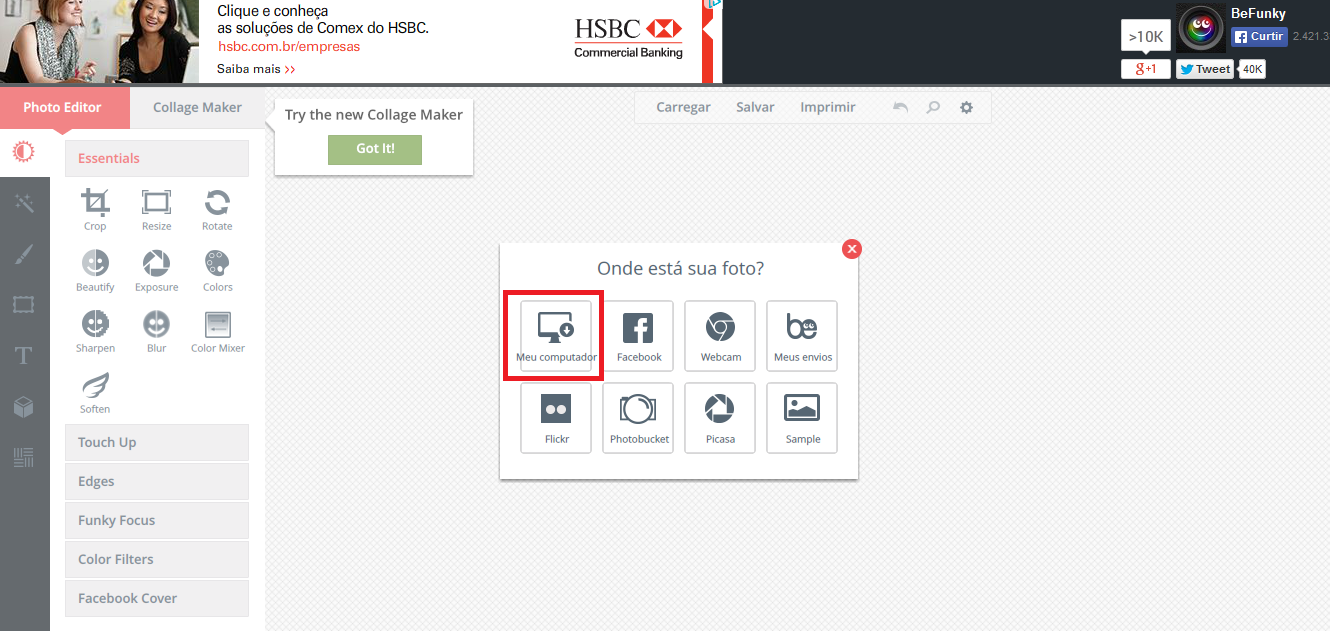Expand the Facebook Cover section
The width and height of the screenshot is (1330, 631).
157,598
